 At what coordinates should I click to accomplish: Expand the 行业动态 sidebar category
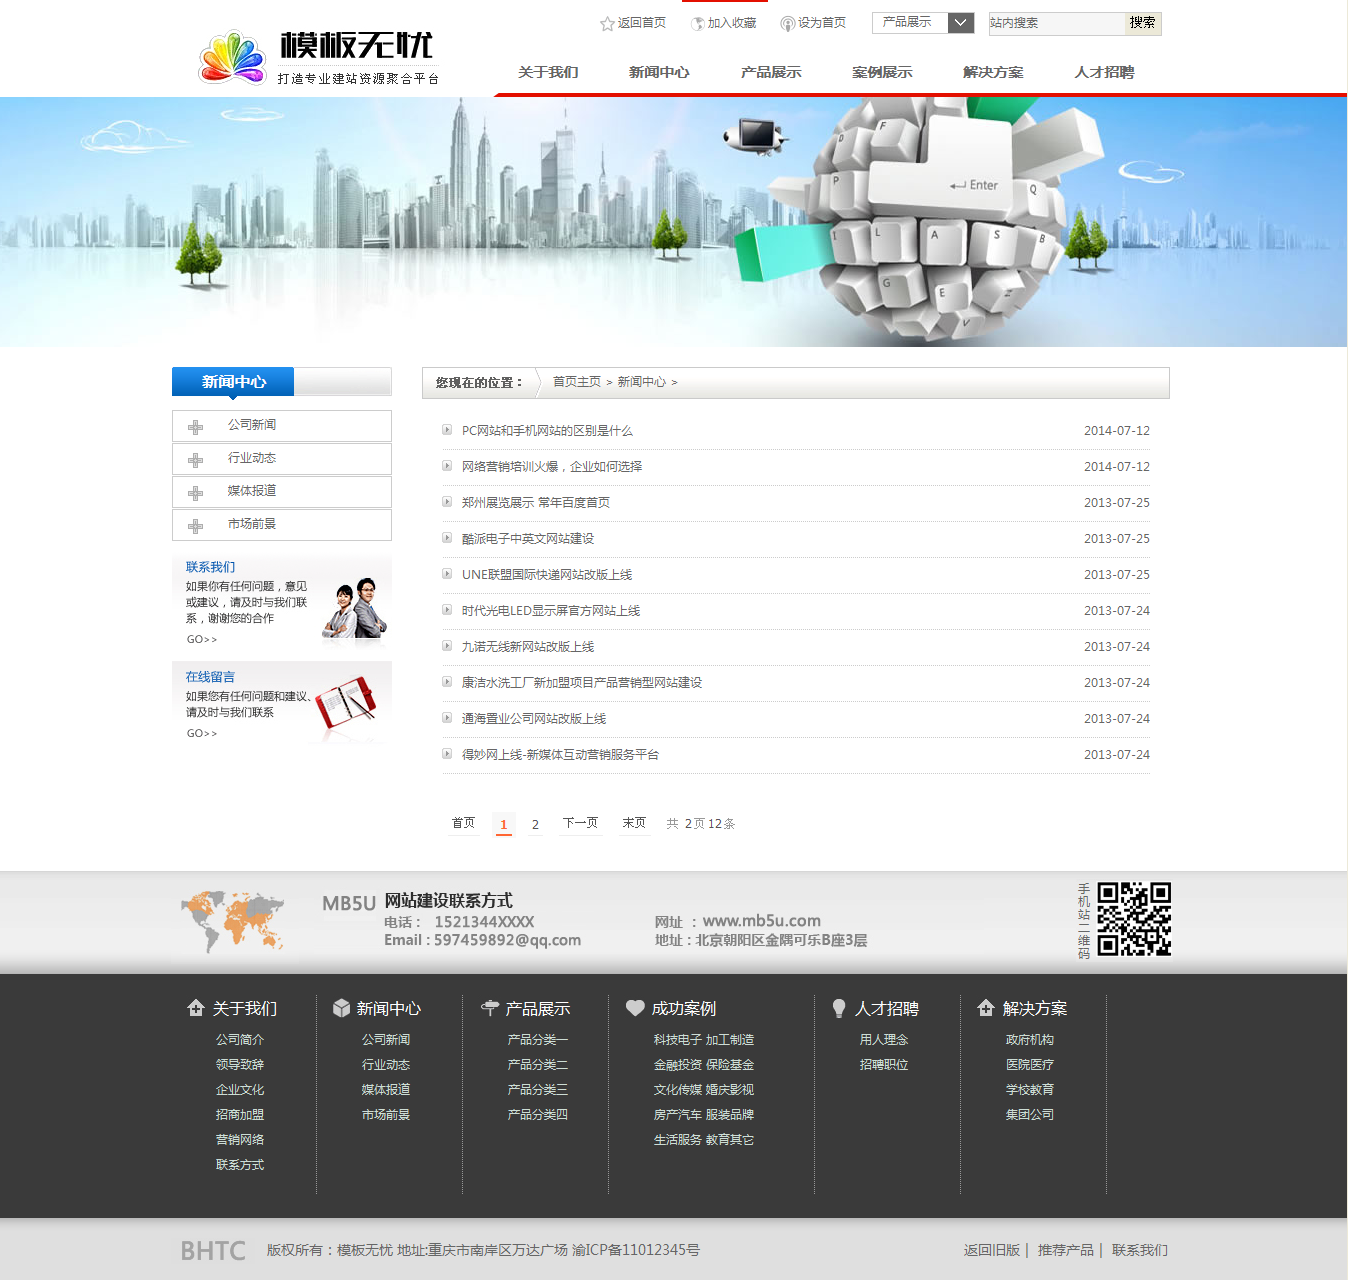point(251,458)
